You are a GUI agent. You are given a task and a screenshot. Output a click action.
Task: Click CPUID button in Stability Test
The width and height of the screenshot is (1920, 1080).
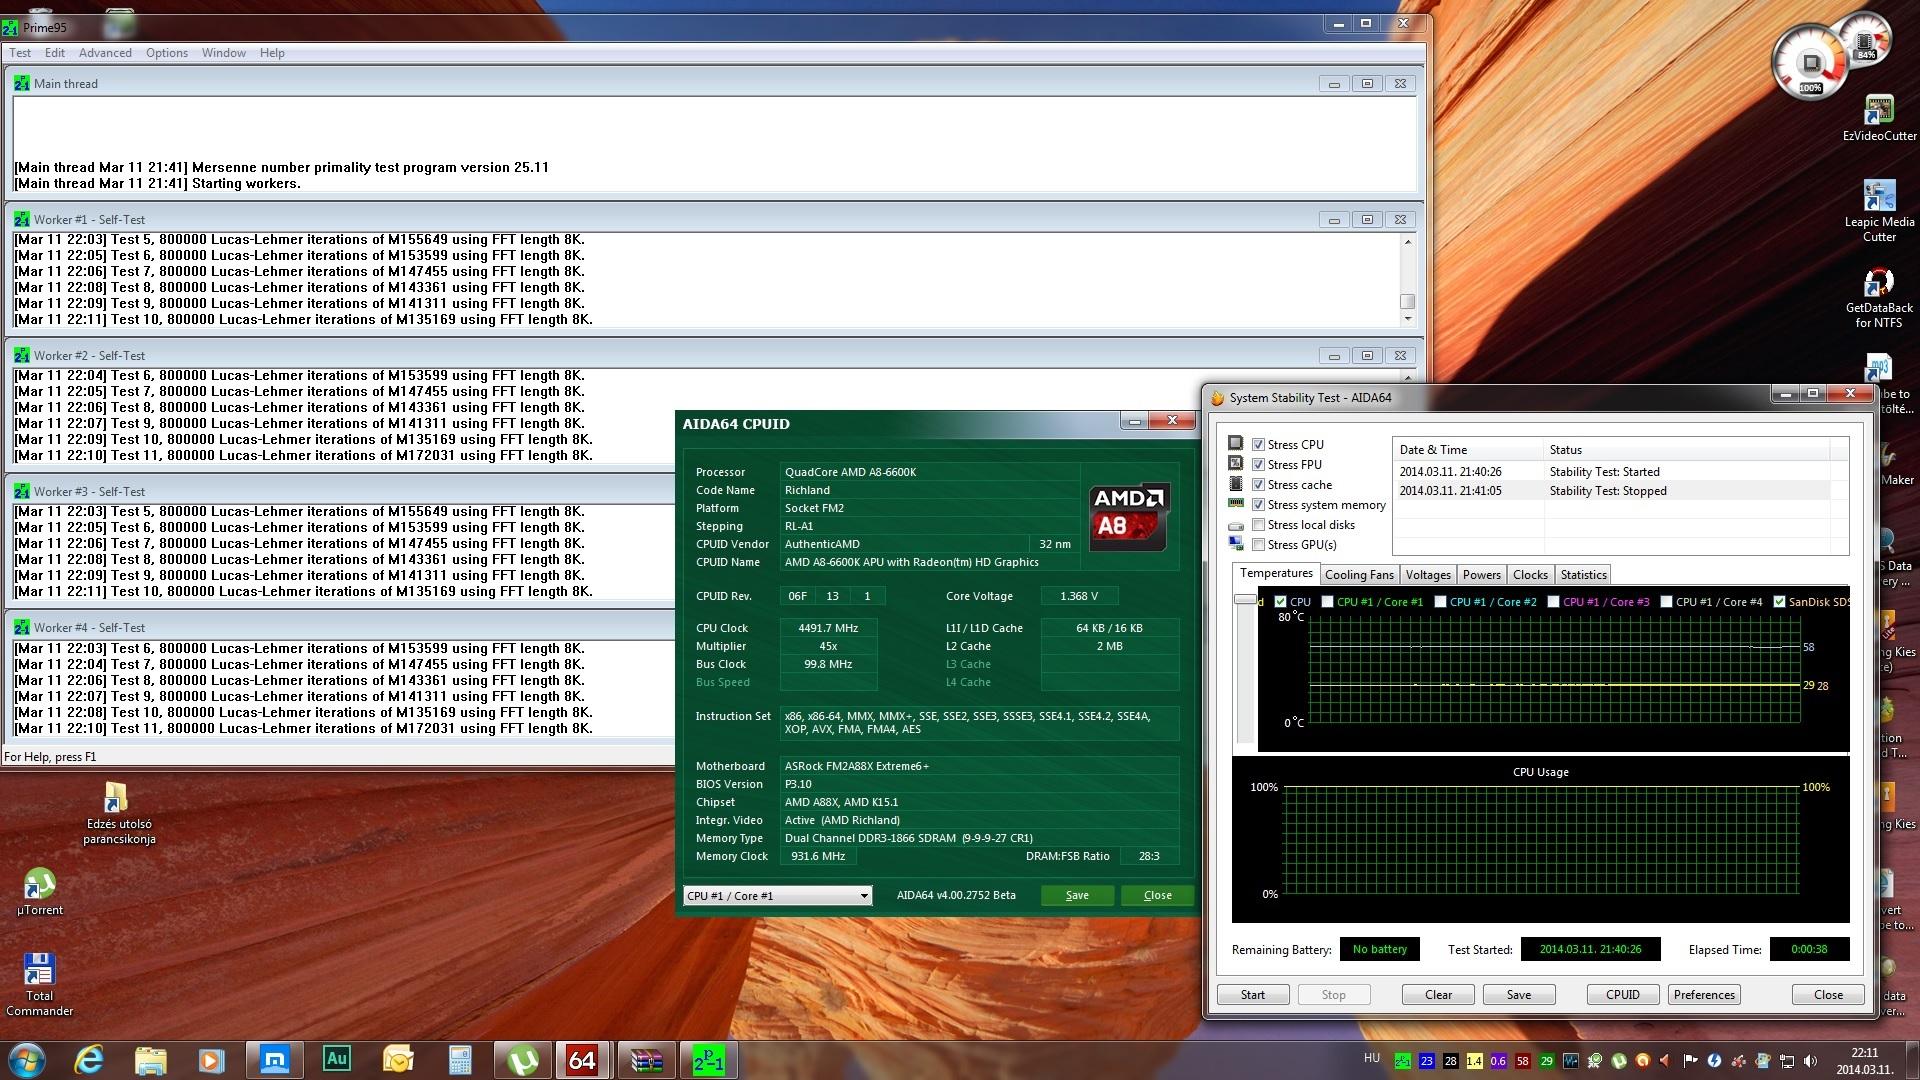click(x=1623, y=995)
